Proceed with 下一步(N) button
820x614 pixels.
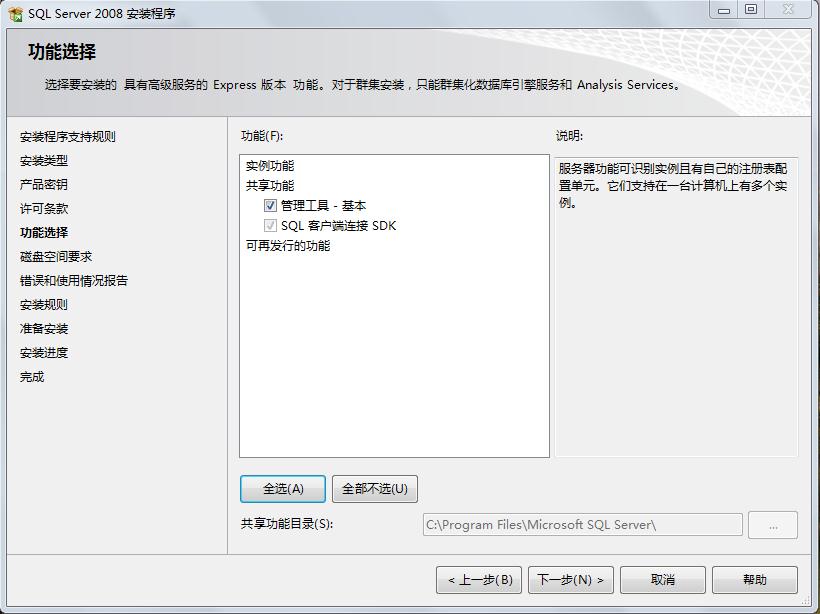571,580
